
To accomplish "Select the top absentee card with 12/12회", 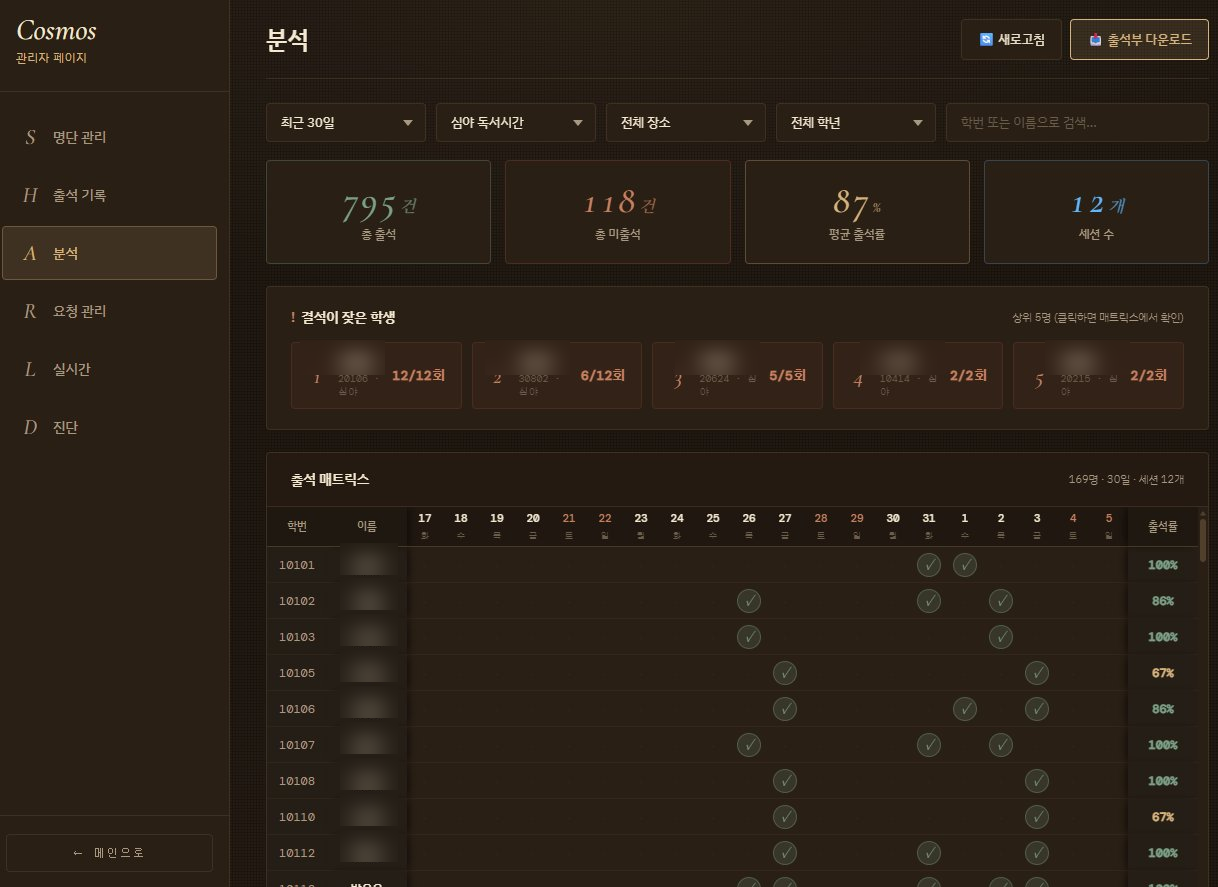I will (376, 375).
